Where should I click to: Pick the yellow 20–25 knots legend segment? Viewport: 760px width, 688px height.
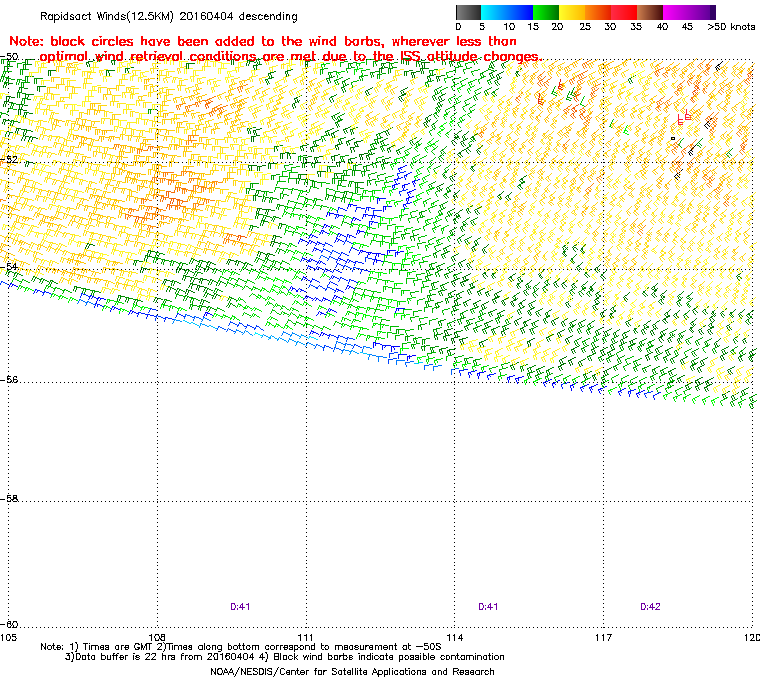[572, 12]
